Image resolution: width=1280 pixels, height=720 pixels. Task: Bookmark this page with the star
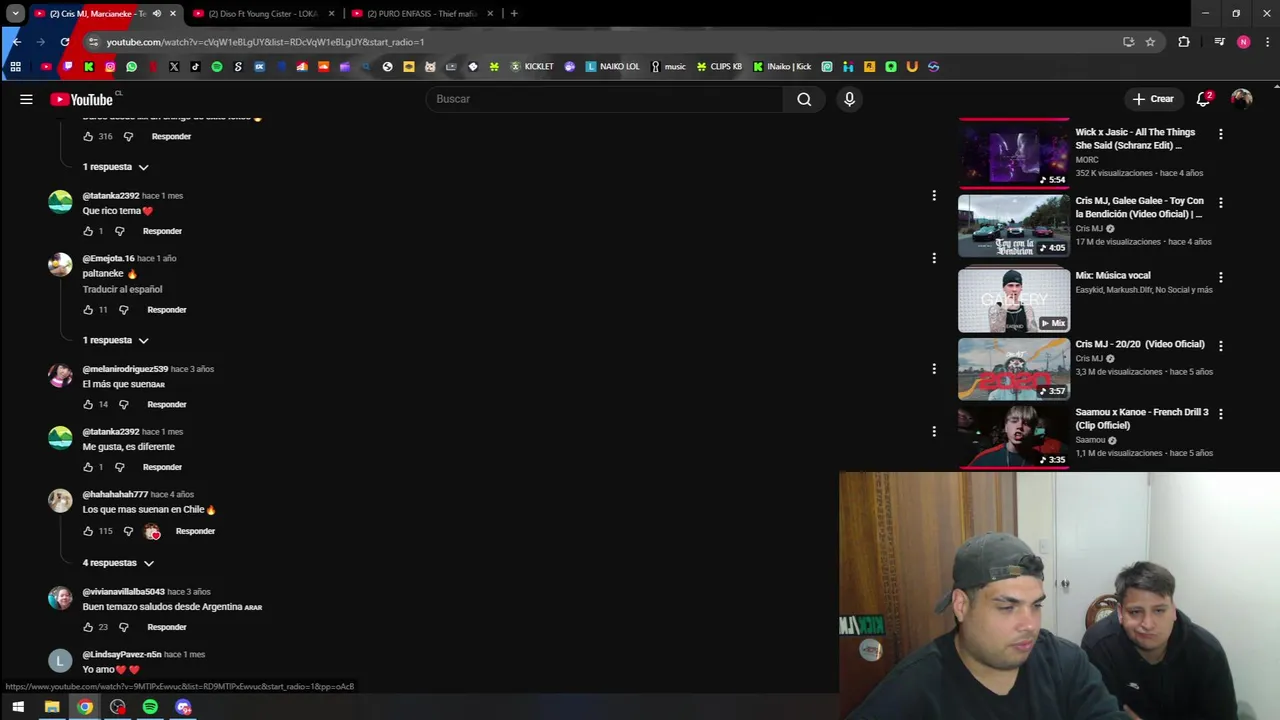[1150, 42]
